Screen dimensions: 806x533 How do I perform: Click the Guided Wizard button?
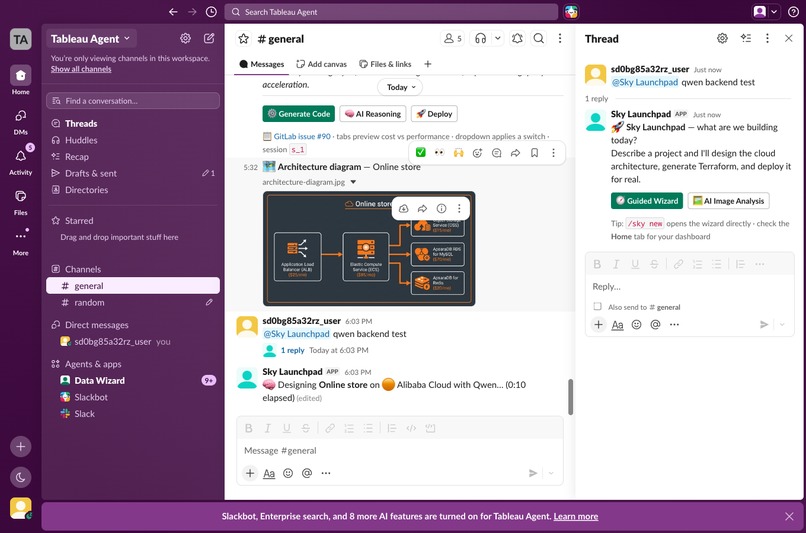tap(647, 201)
